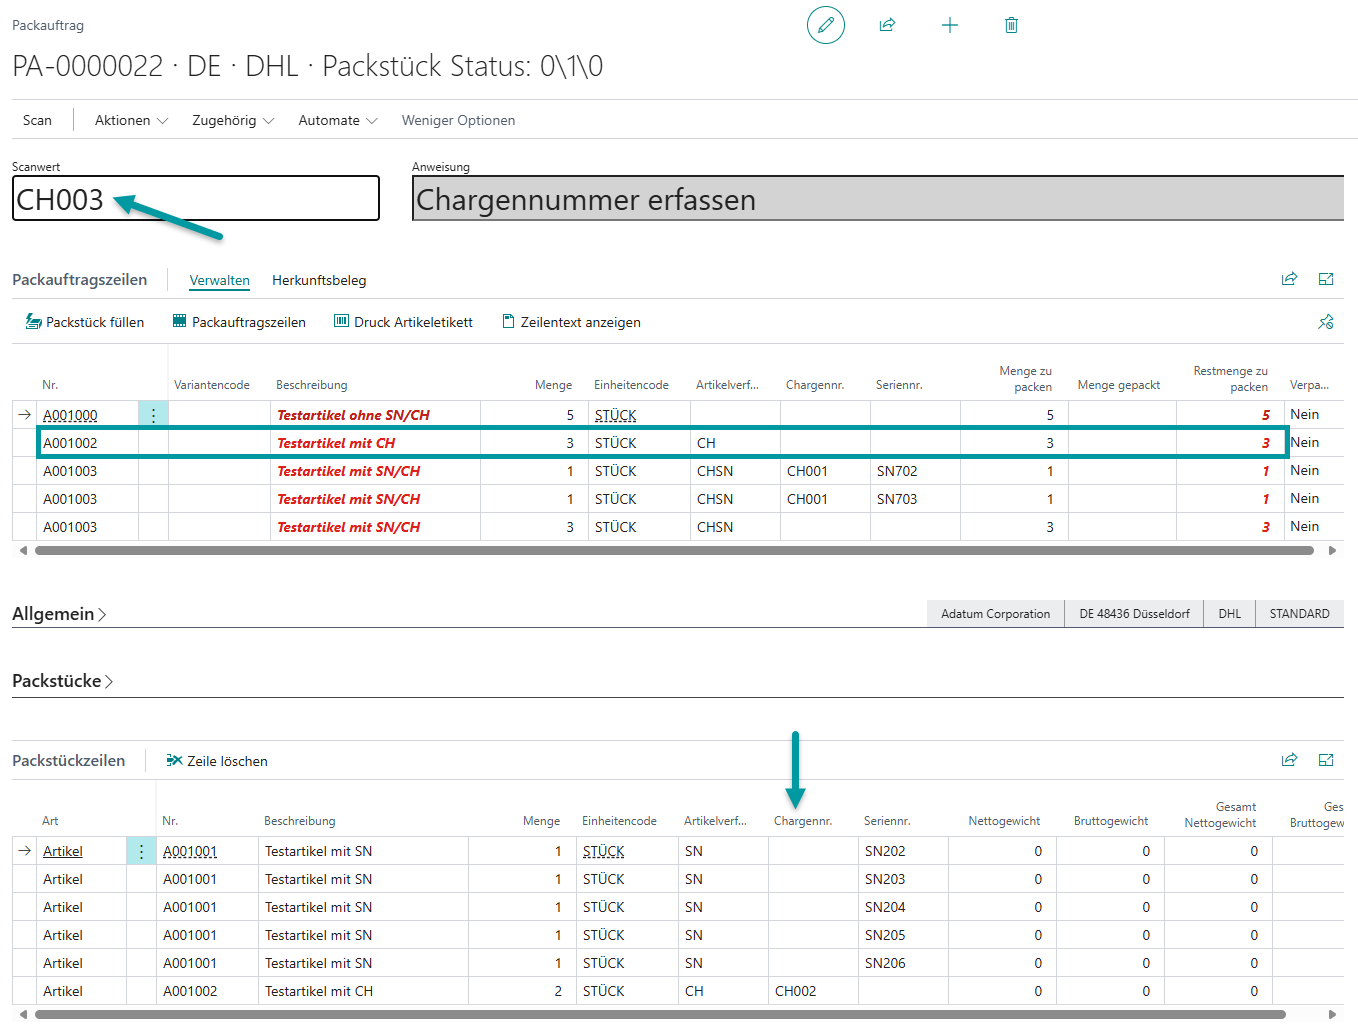Click the pencil edit icon
The image size is (1358, 1033).
825,25
